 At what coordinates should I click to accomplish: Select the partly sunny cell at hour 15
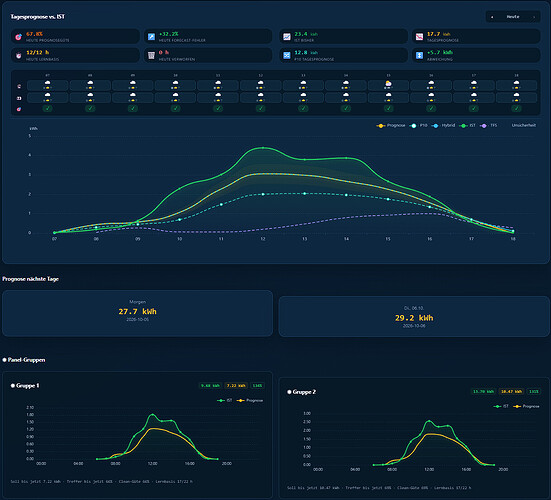tap(388, 85)
